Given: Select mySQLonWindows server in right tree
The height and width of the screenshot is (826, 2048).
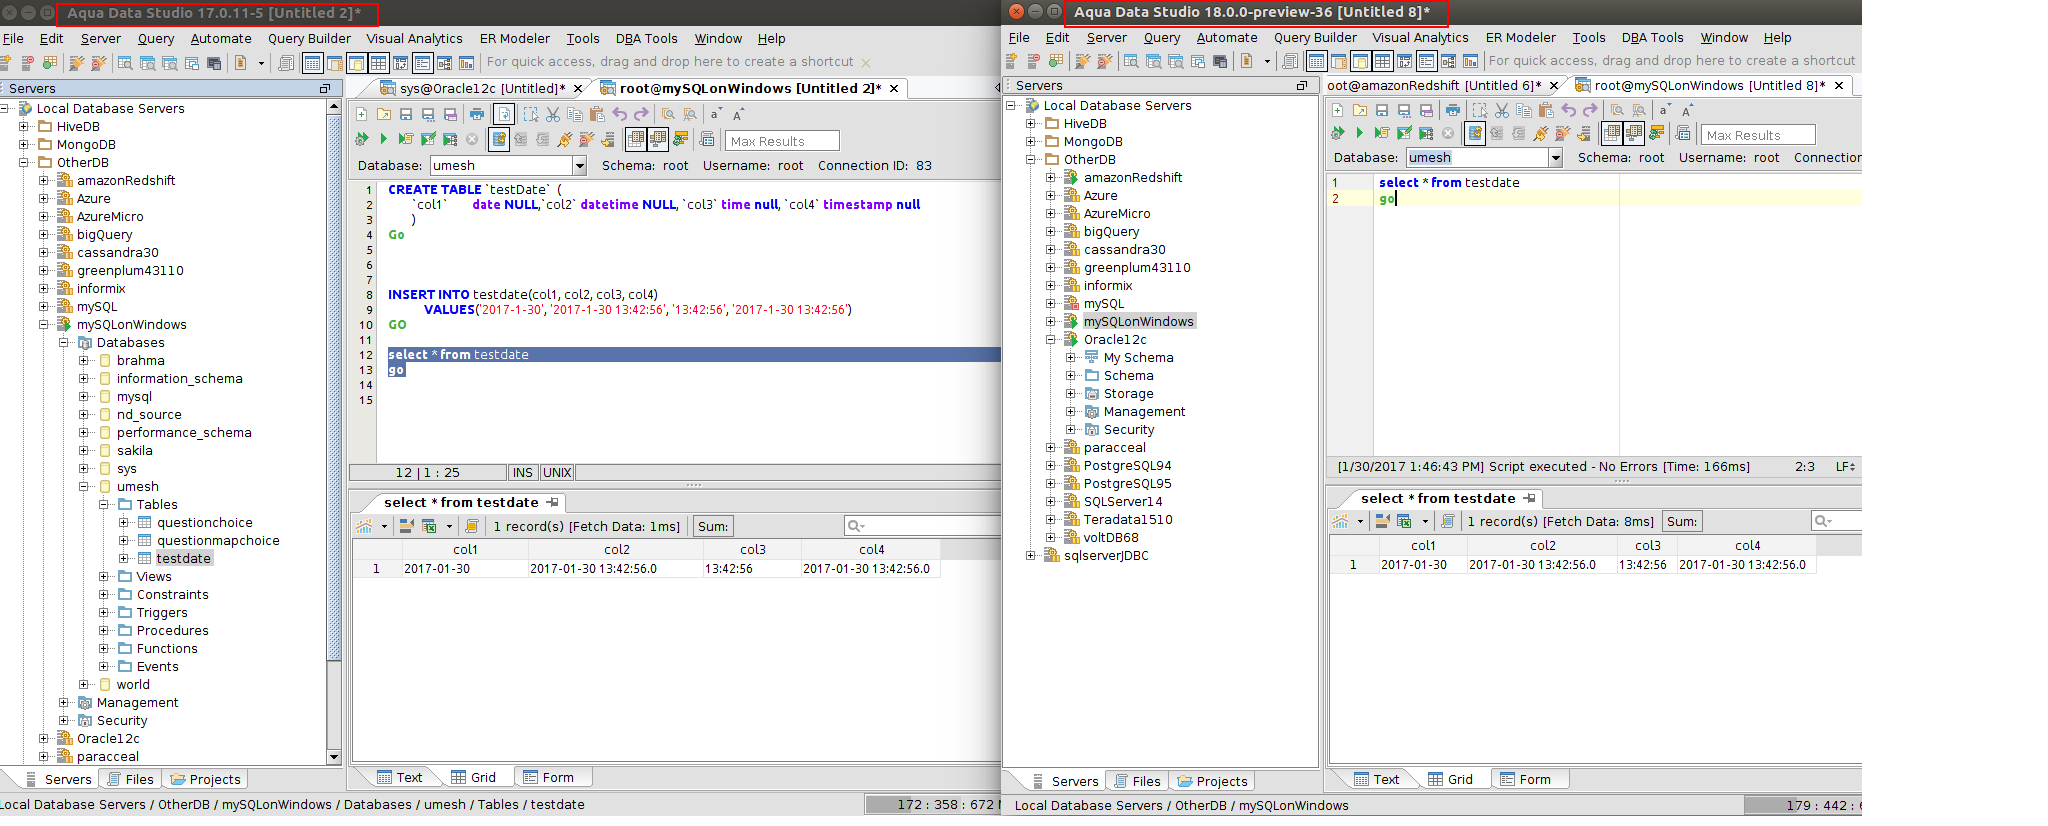Looking at the screenshot, I should click(x=1138, y=322).
